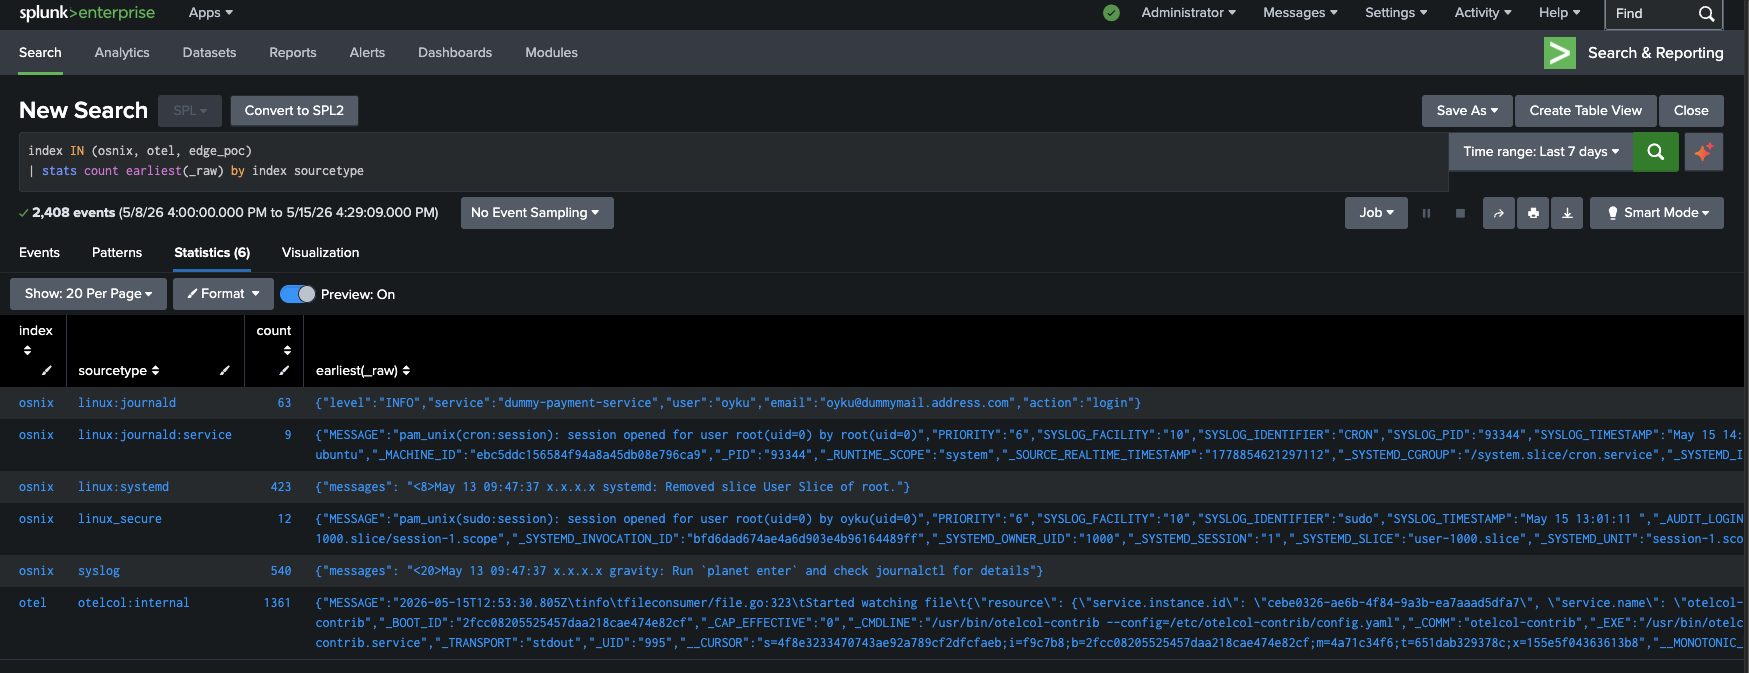Expand the Settings menu

pyautogui.click(x=1396, y=13)
